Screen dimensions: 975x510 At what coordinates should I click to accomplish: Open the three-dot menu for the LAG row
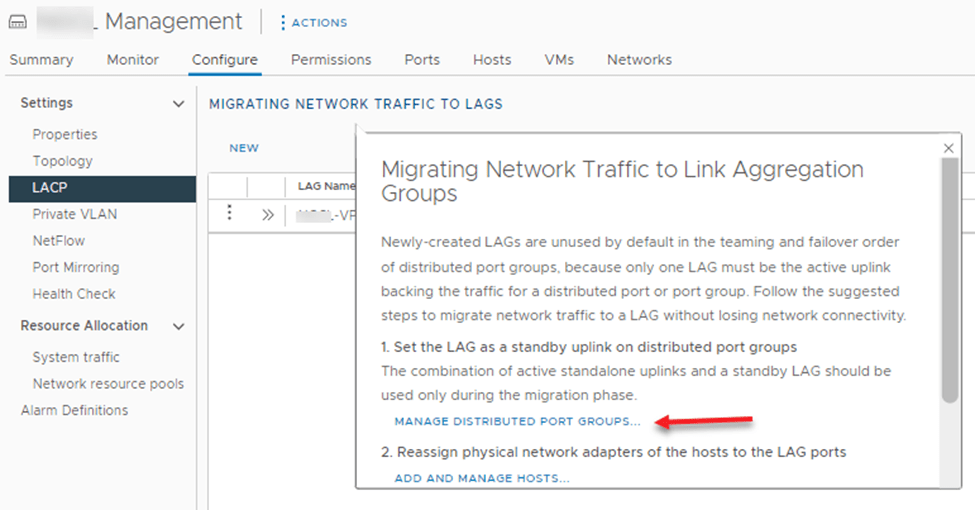coord(229,213)
